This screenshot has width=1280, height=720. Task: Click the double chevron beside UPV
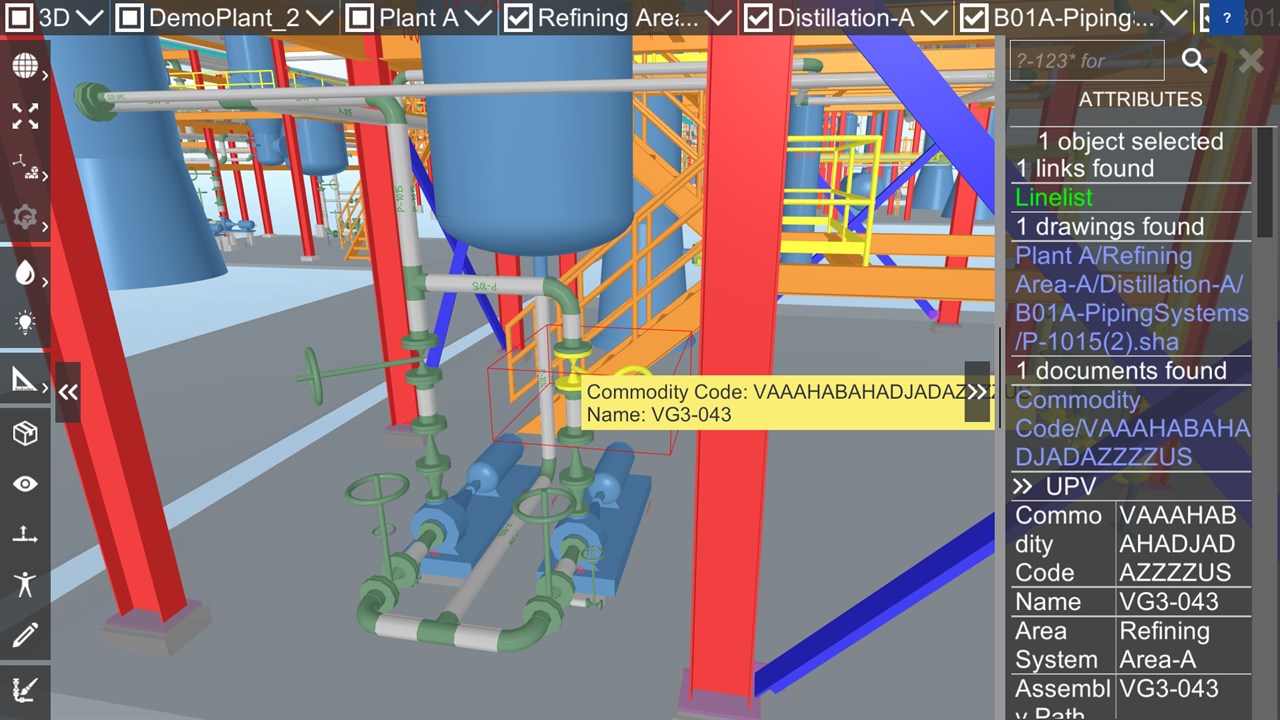[x=1022, y=486]
